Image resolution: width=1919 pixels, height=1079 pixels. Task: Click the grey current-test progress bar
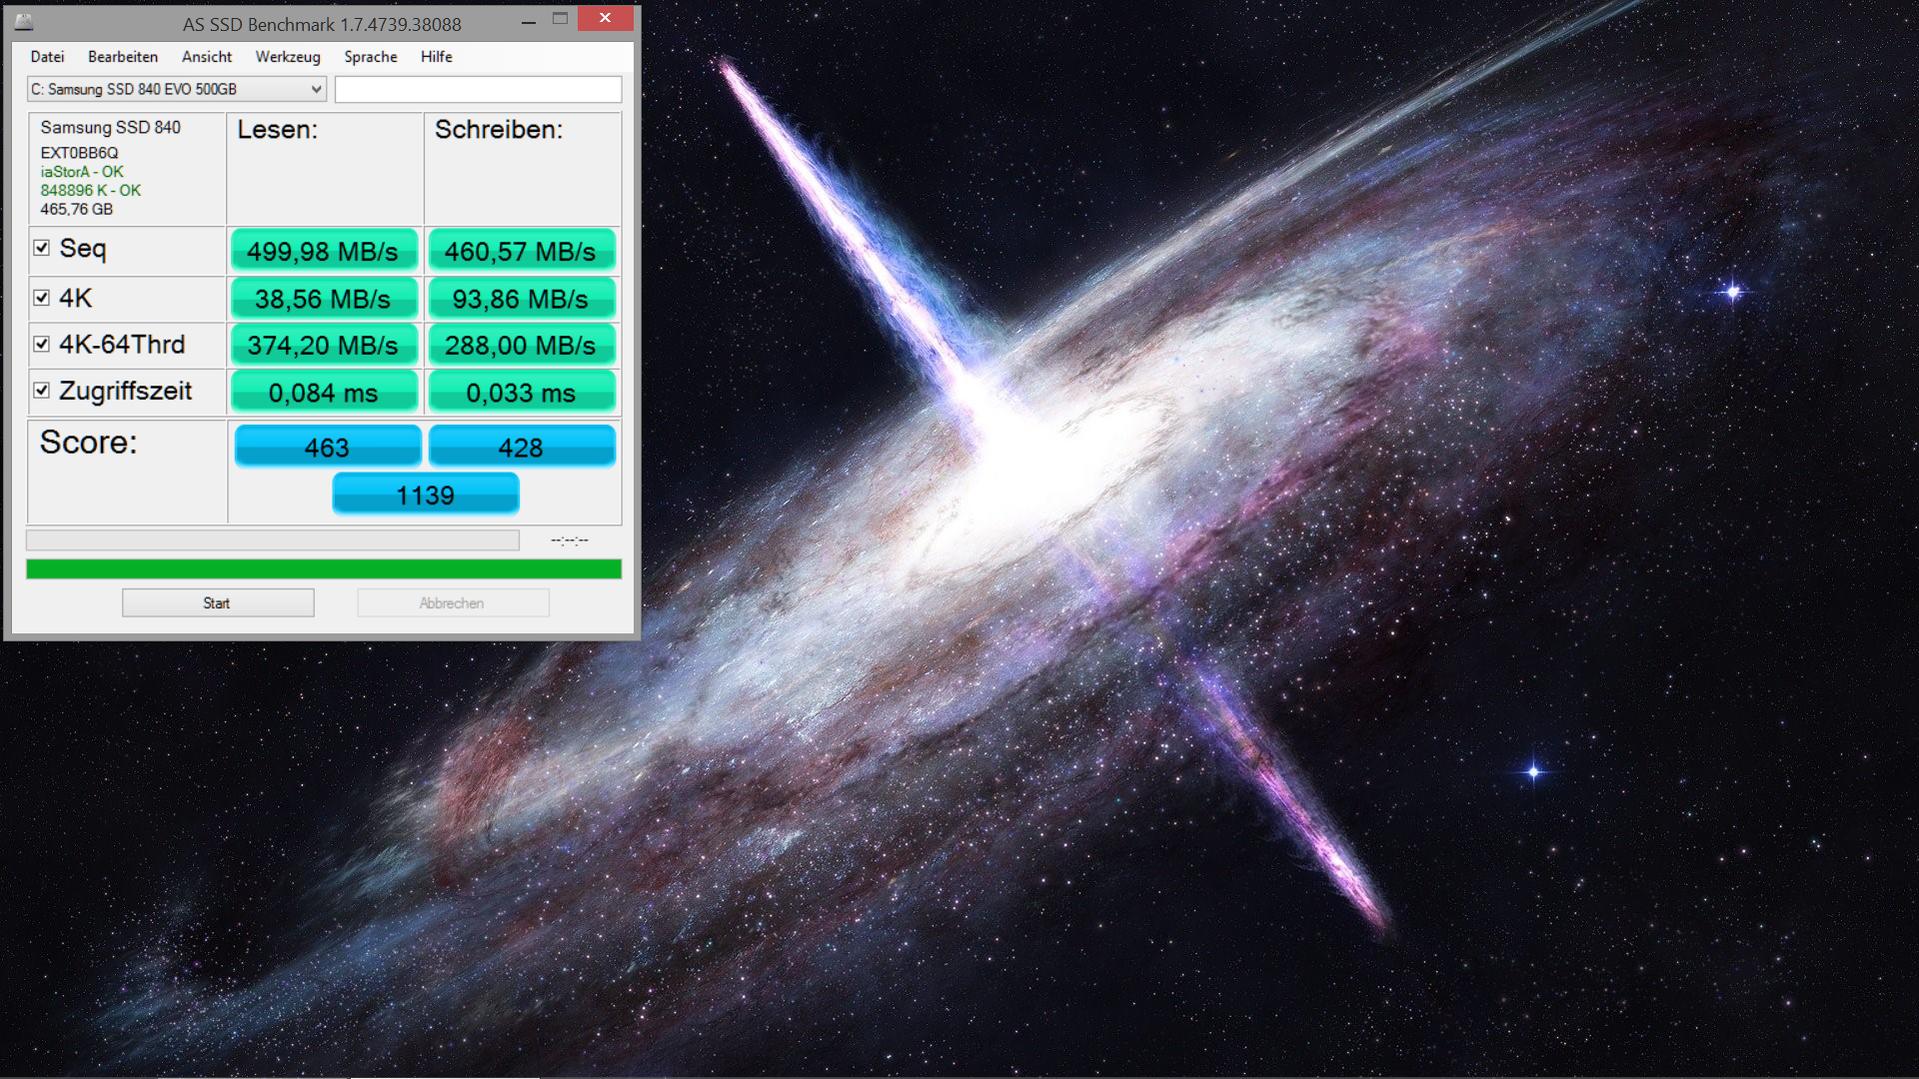pos(272,540)
